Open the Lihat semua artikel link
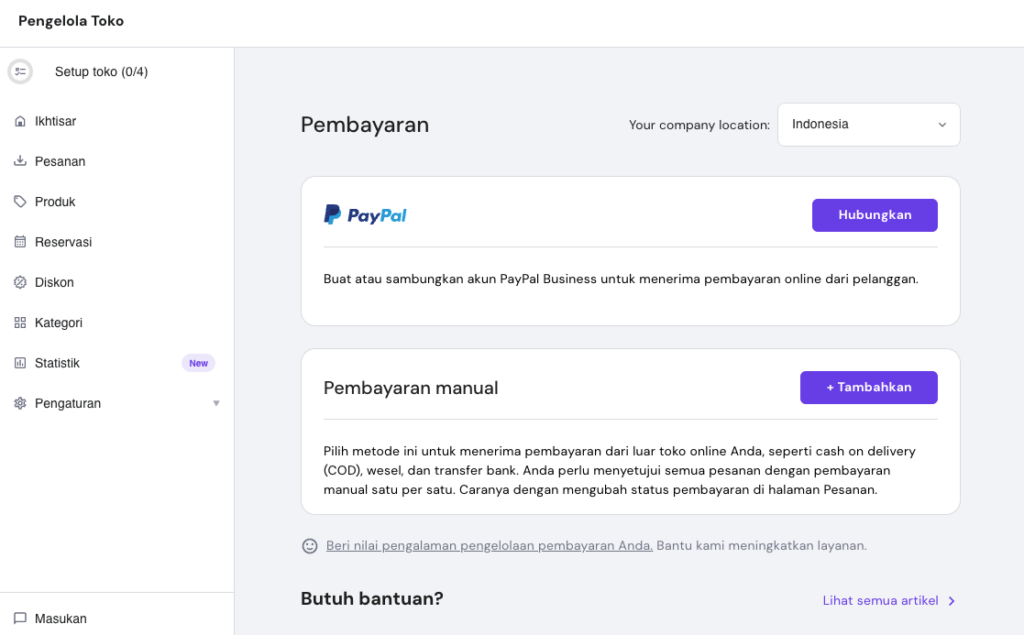1024x635 pixels. pyautogui.click(x=882, y=600)
